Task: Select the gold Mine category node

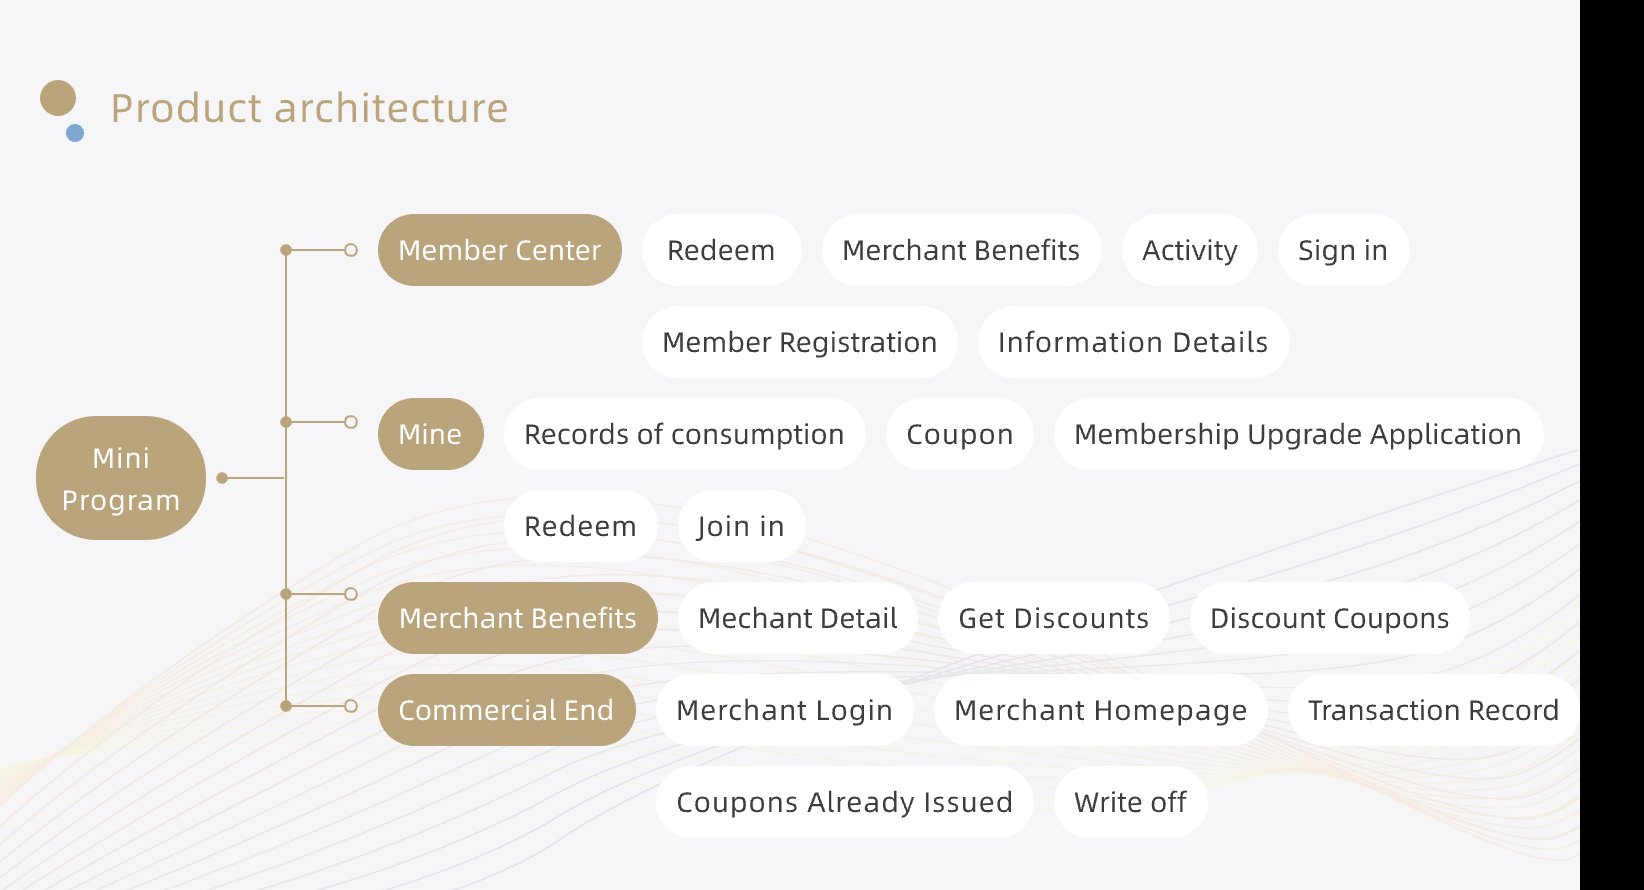Action: point(430,434)
